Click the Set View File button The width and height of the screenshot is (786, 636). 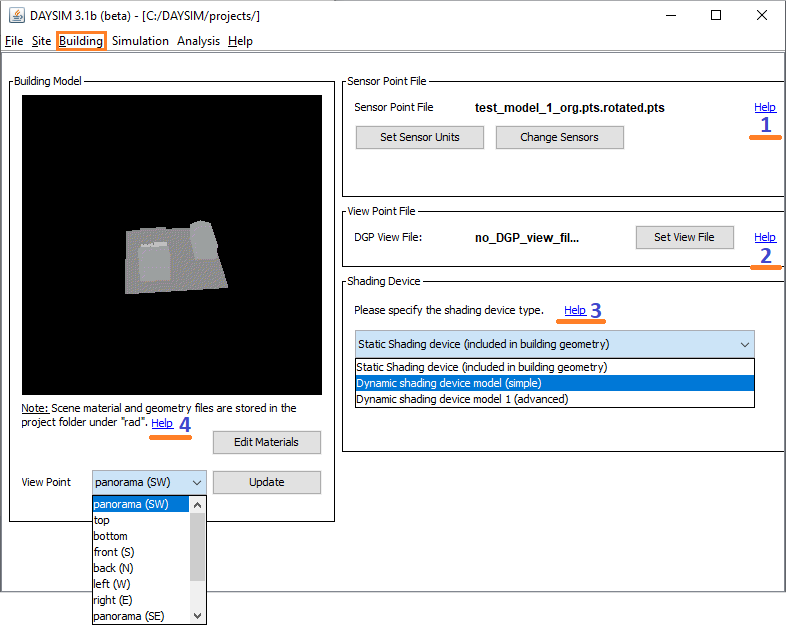pos(684,237)
